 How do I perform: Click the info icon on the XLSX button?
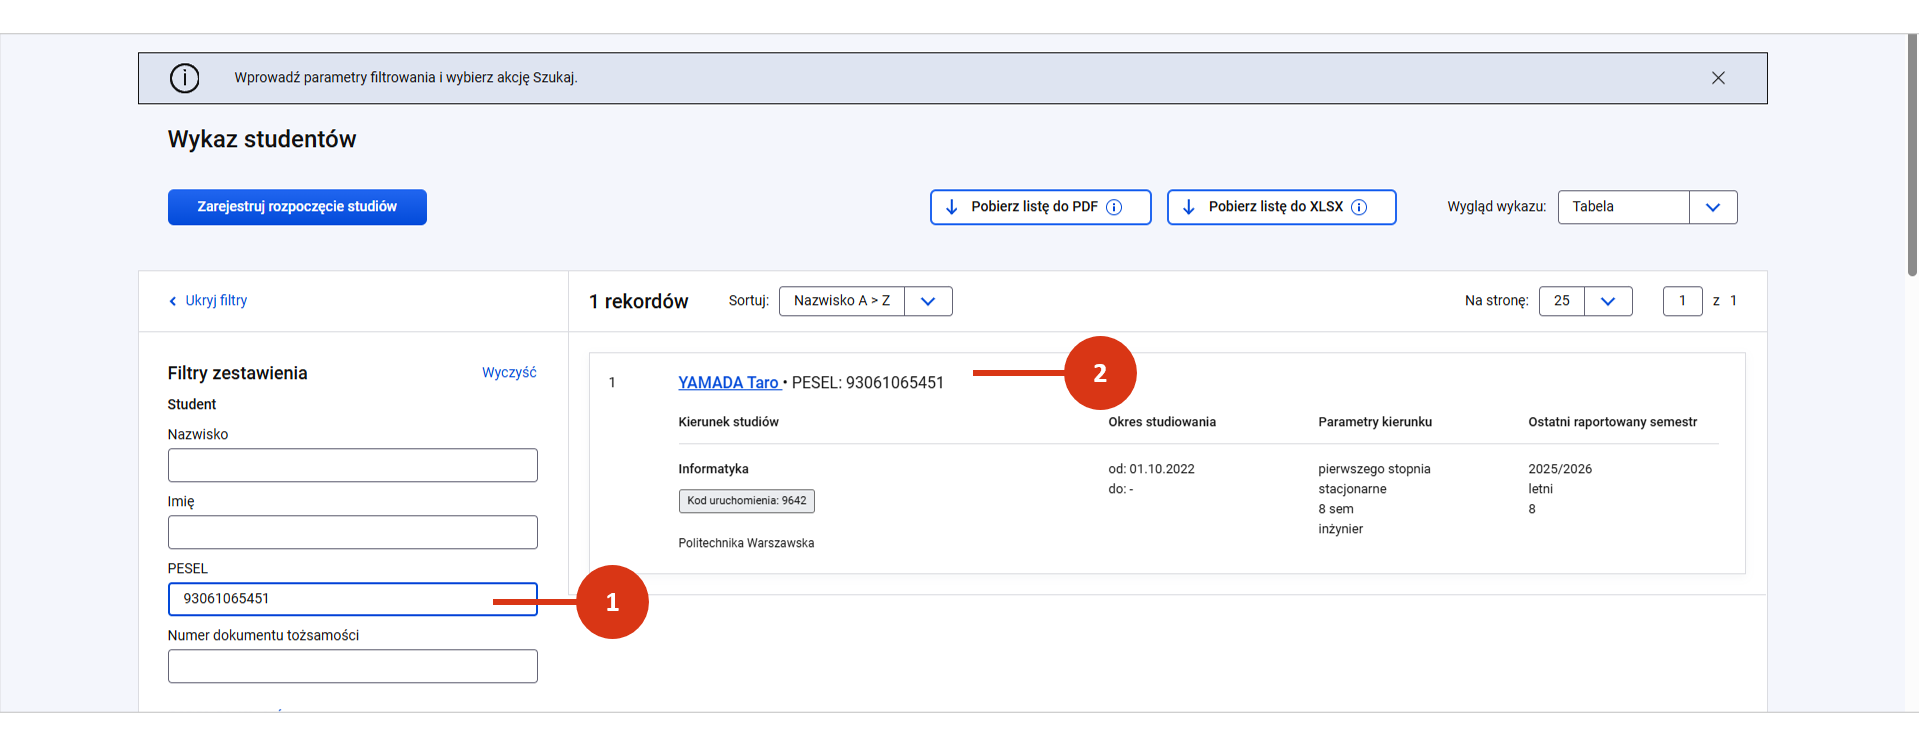pos(1359,207)
